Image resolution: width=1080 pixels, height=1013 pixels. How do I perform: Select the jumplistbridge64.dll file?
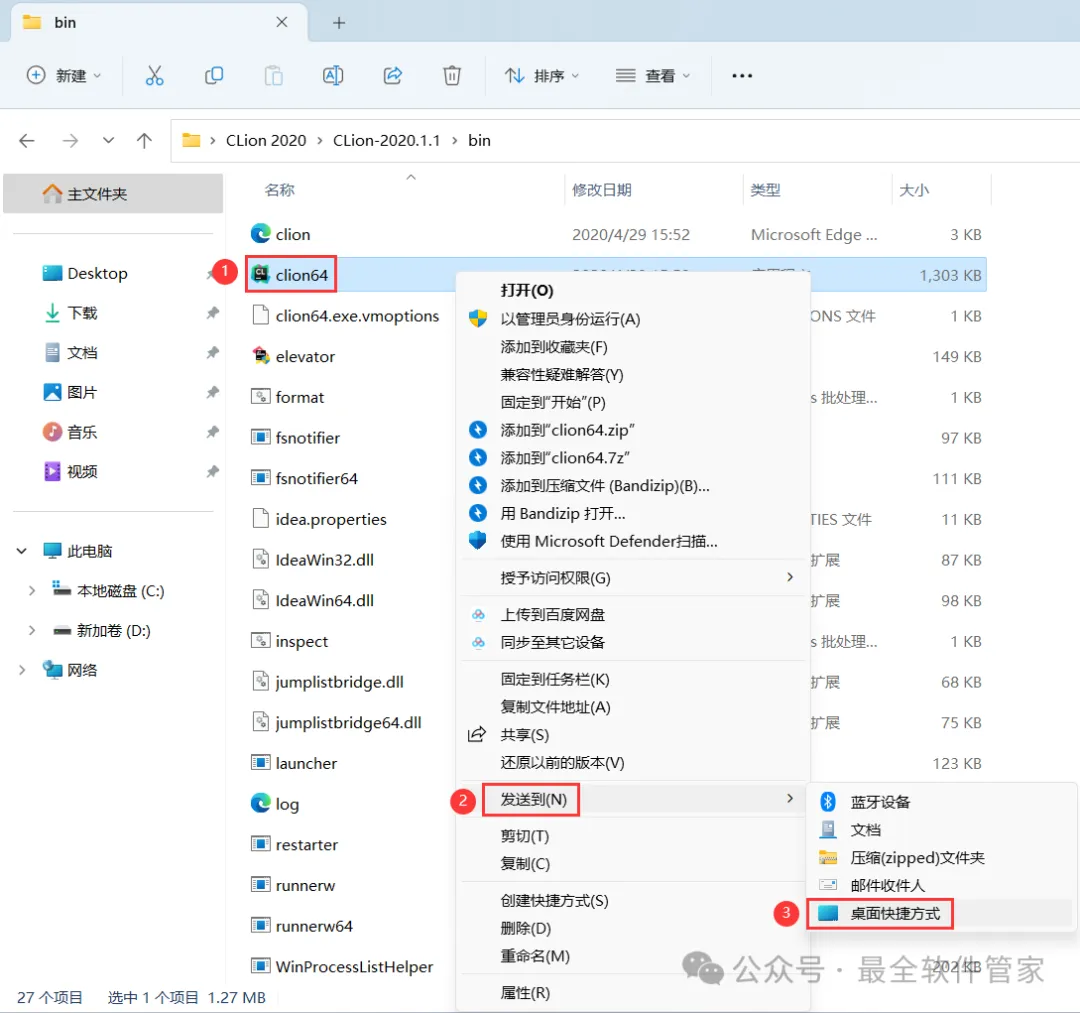pyautogui.click(x=349, y=722)
